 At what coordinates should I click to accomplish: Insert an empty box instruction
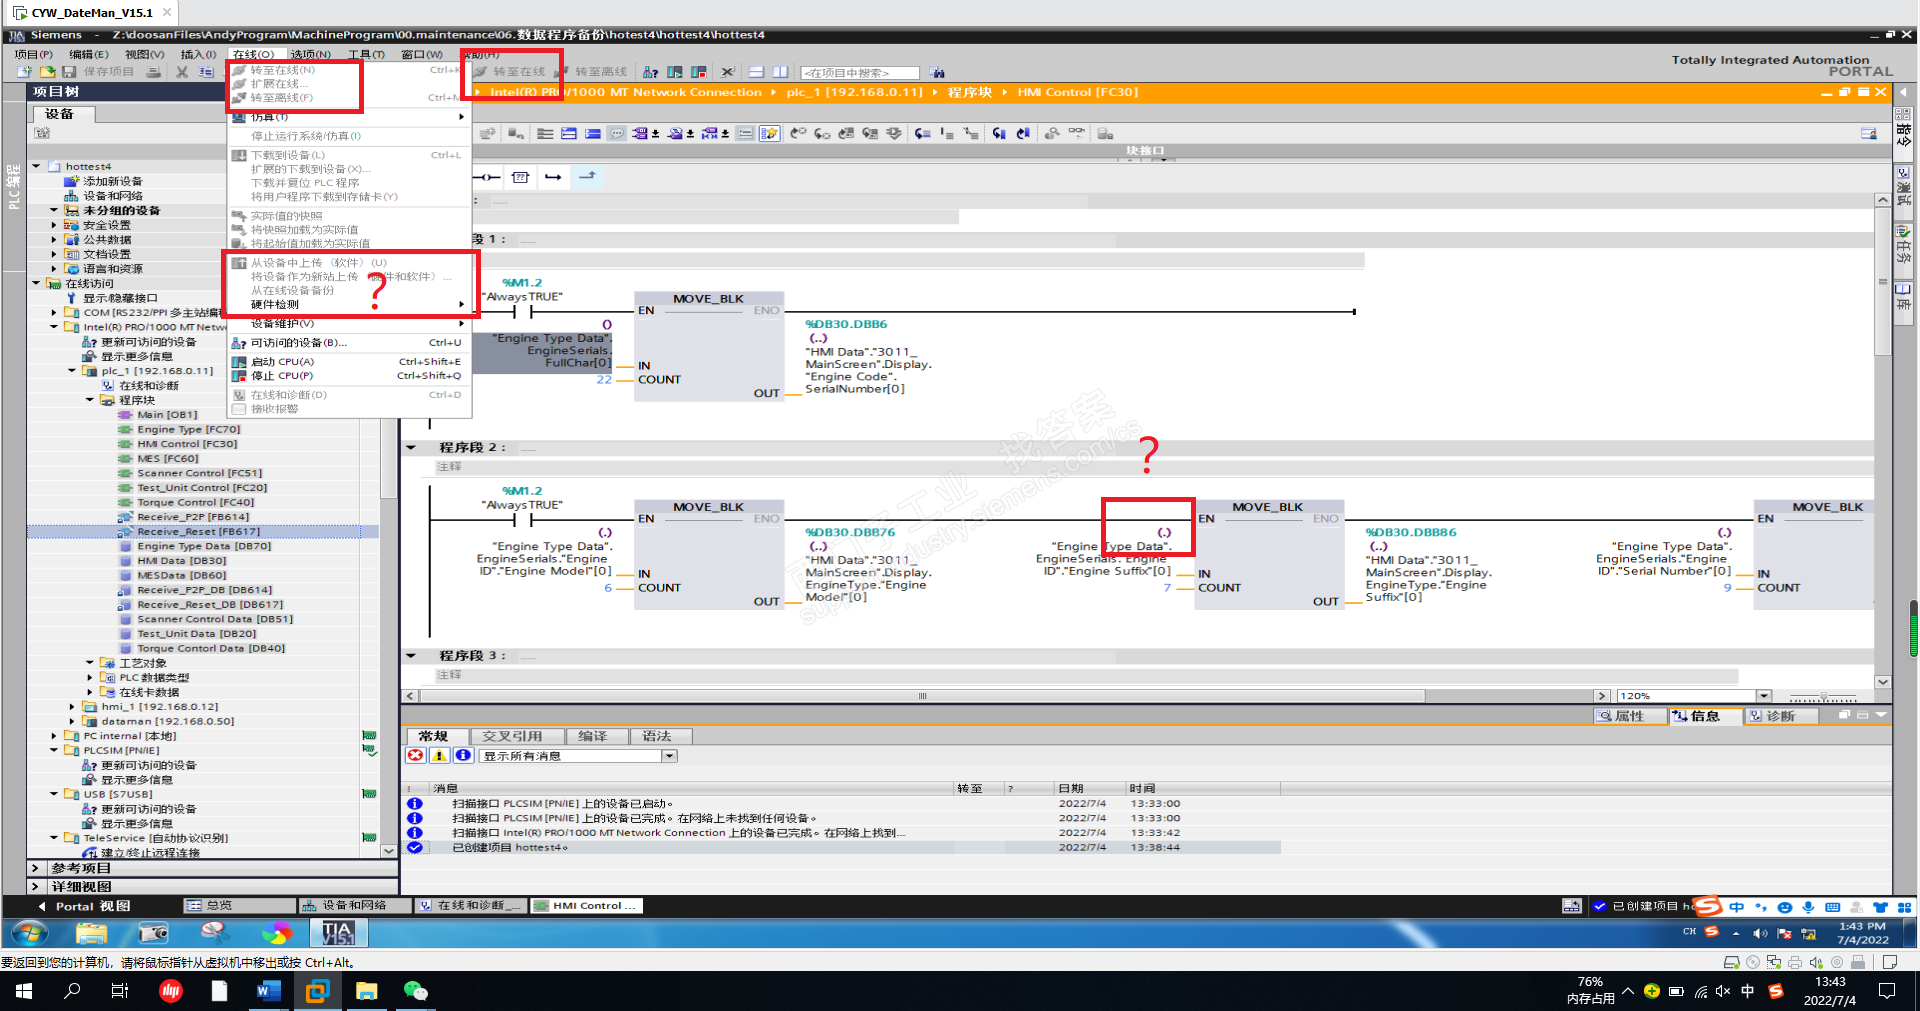tap(520, 177)
